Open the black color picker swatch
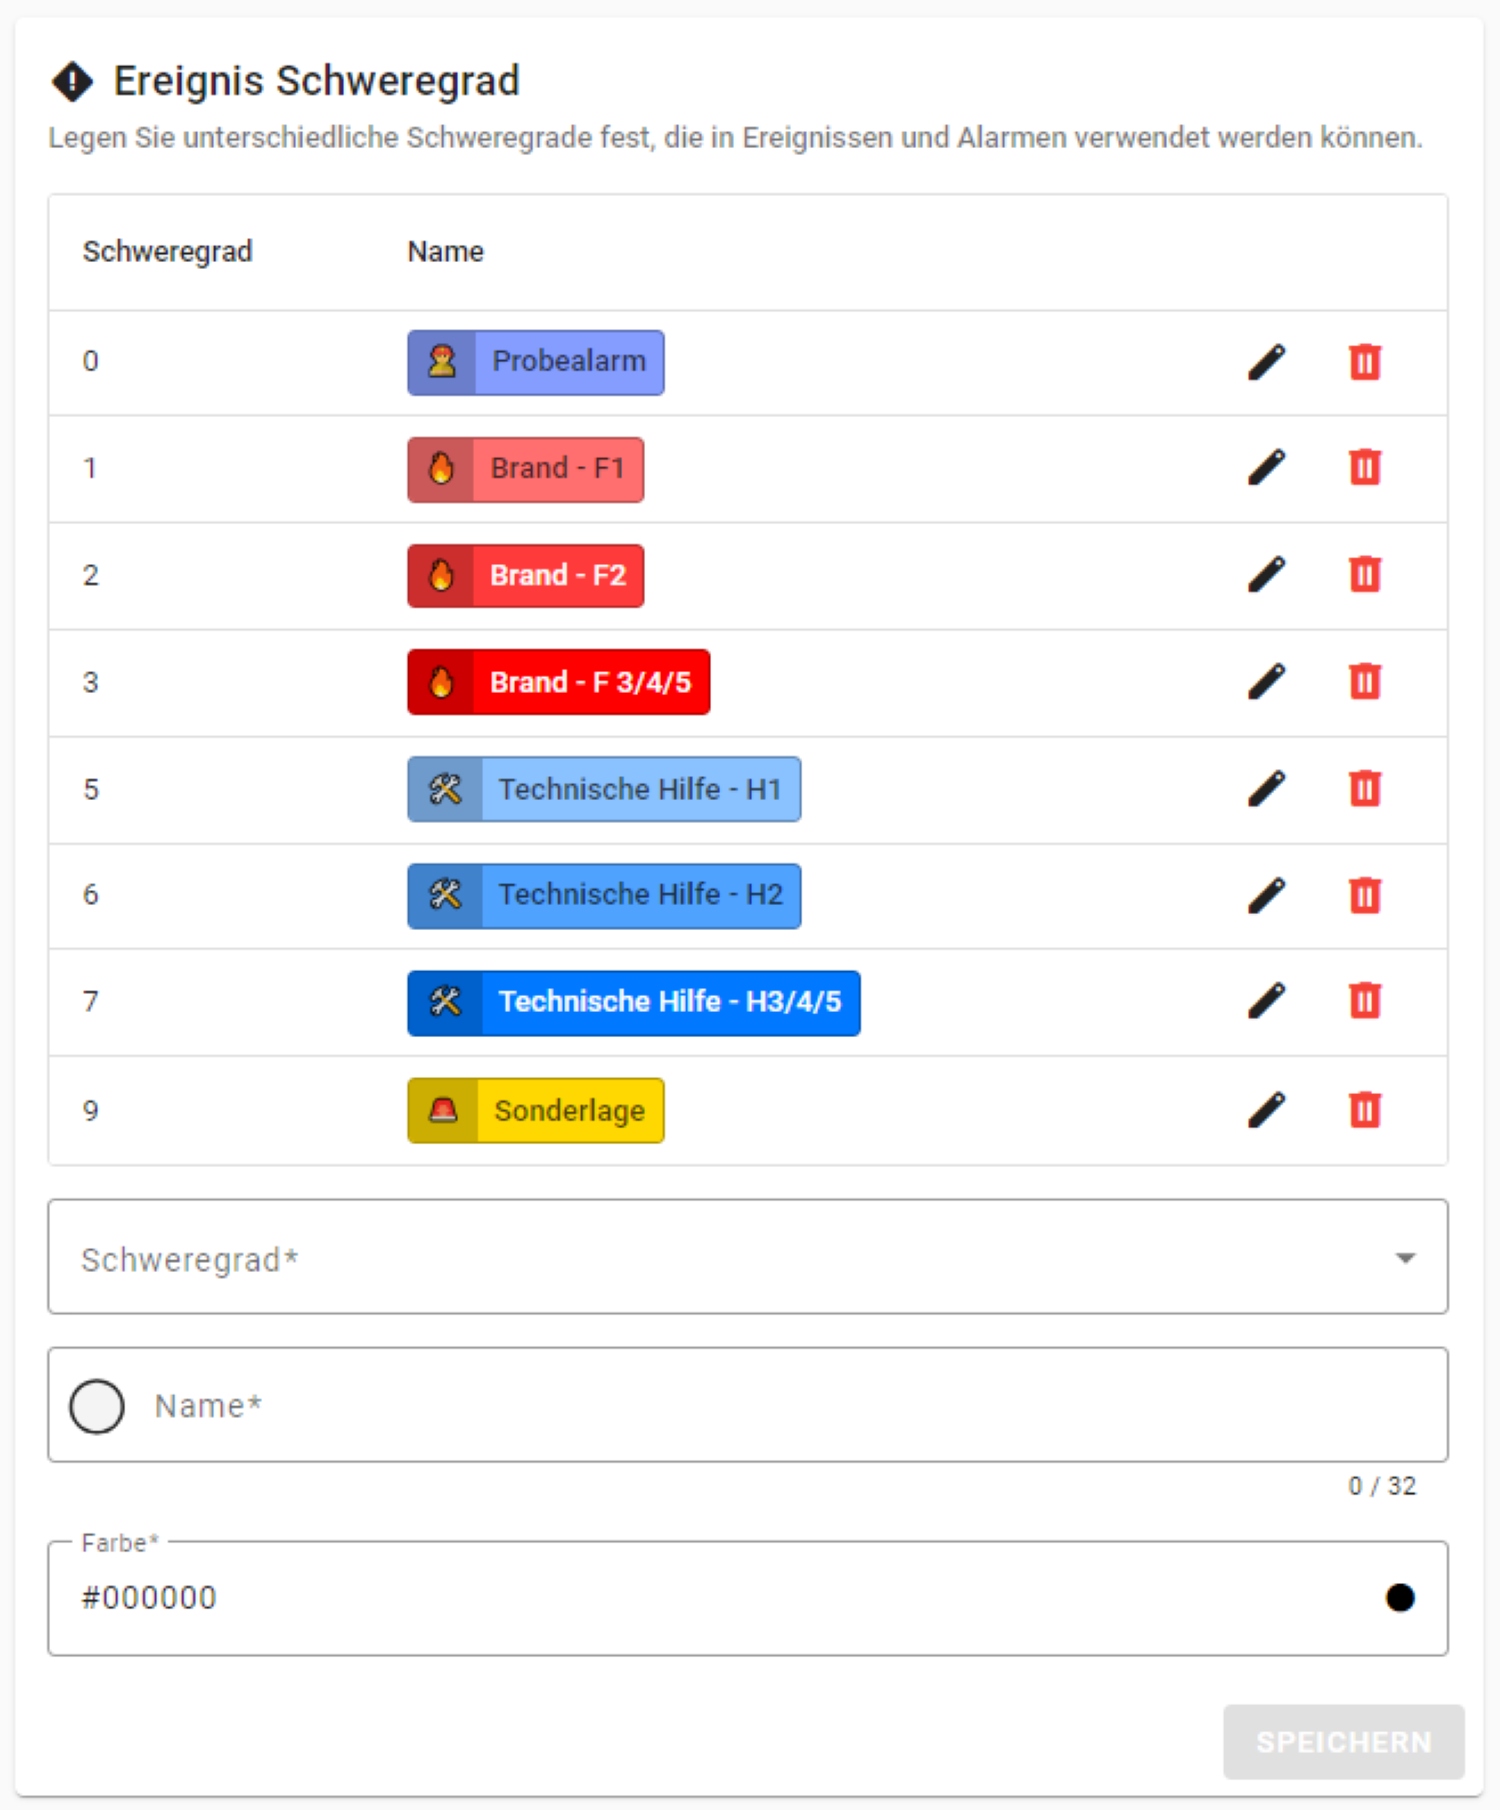 pos(1400,1598)
